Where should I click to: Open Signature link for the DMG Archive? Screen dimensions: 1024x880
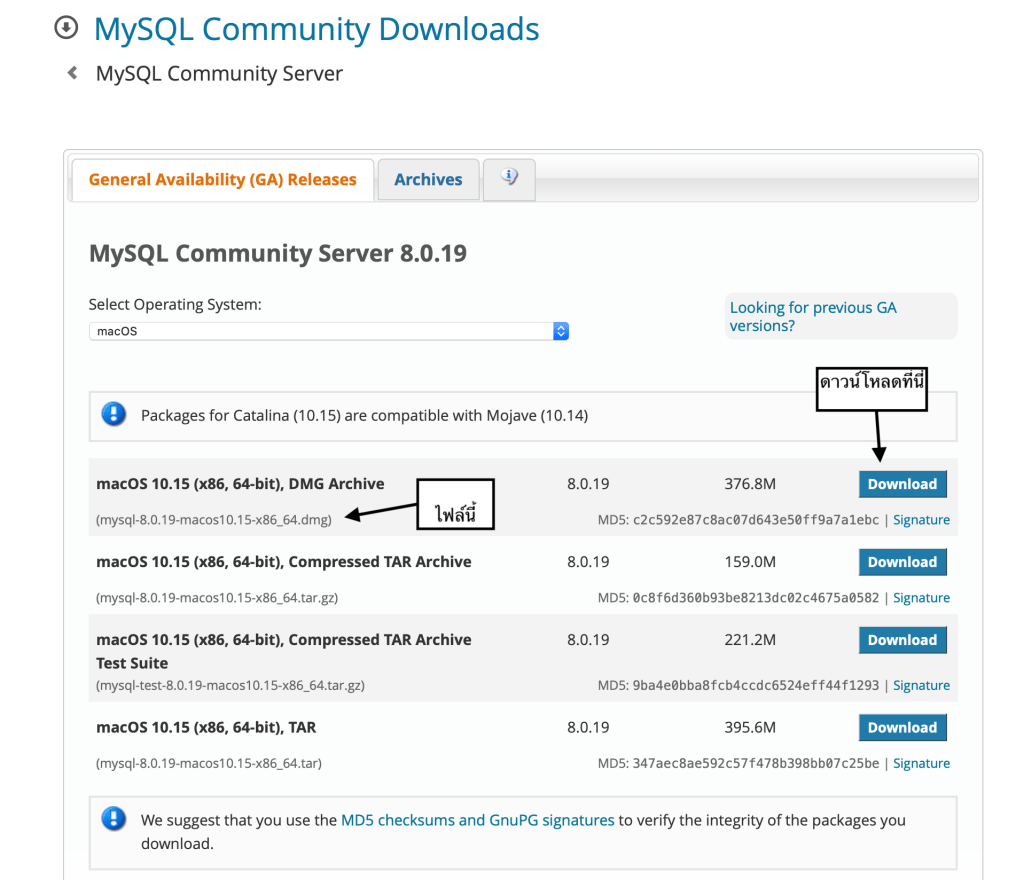coord(921,520)
